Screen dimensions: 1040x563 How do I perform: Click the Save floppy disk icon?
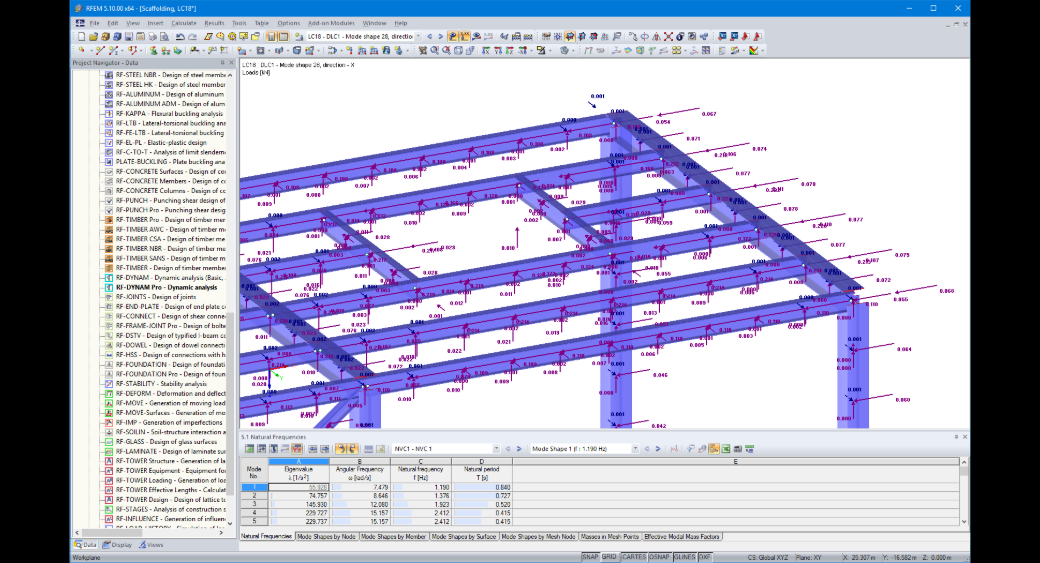click(129, 36)
